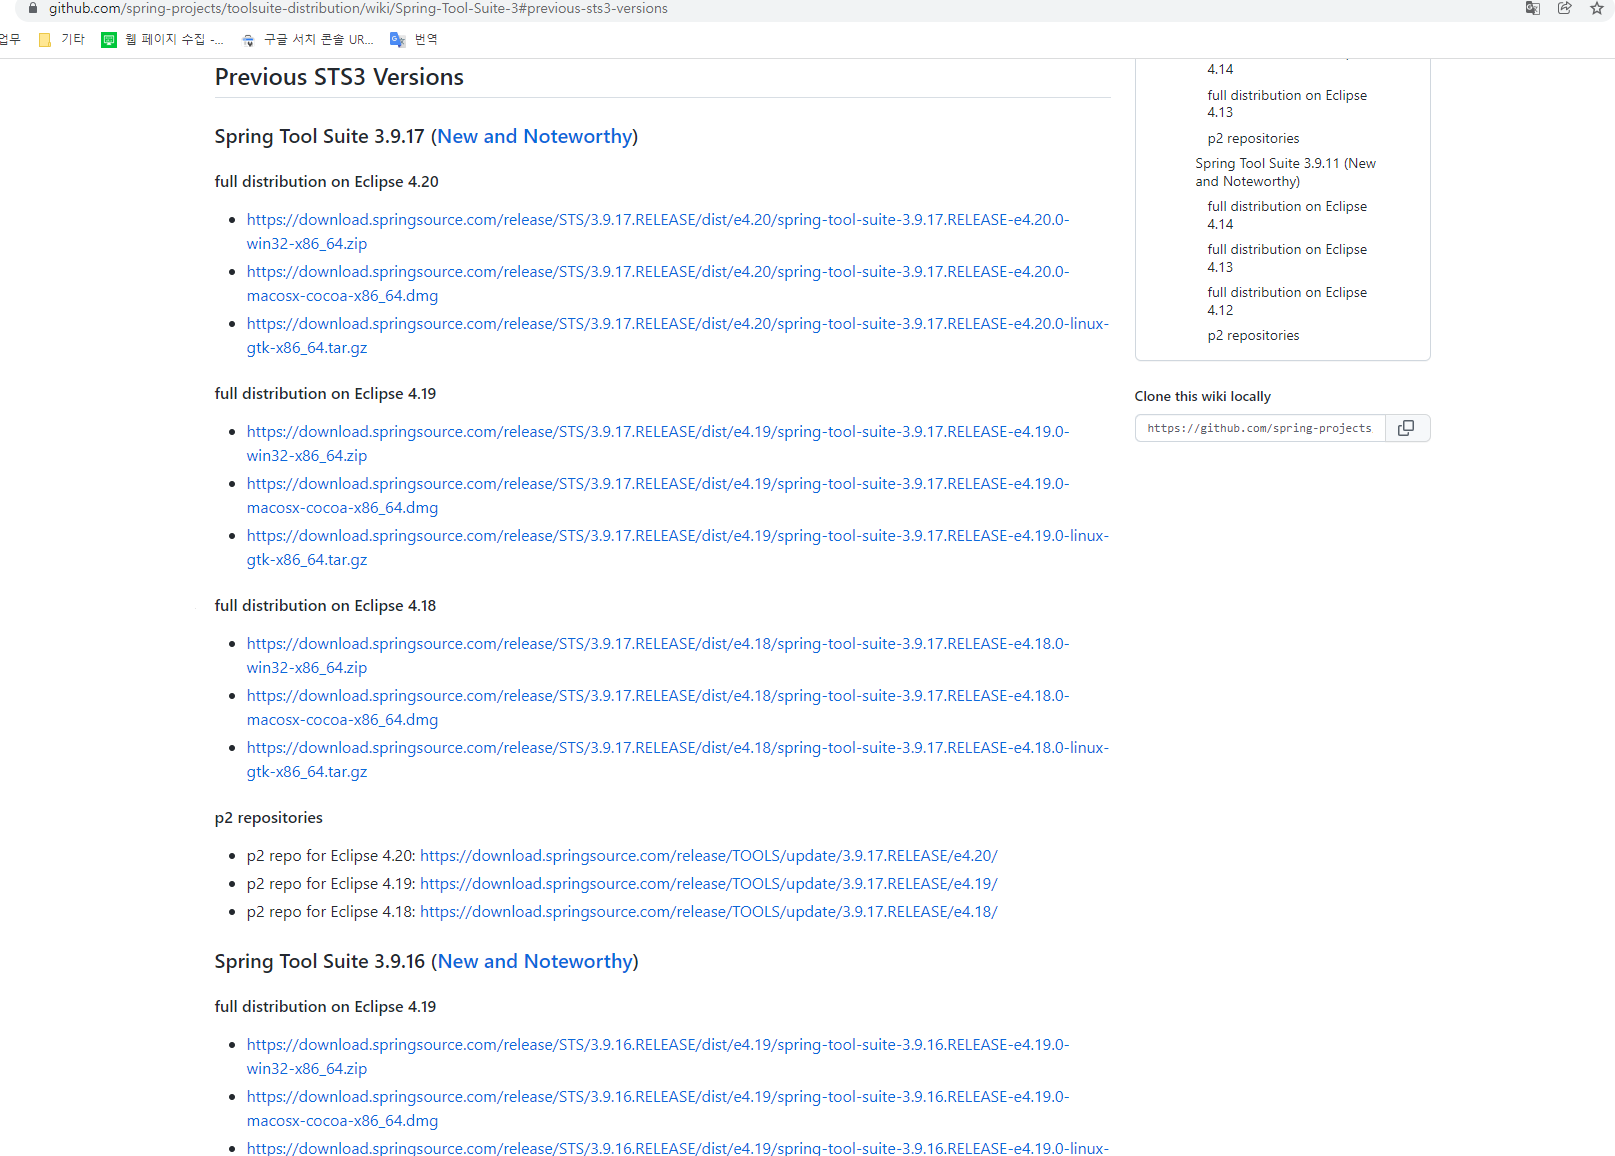Click the Previous STS3 Versions heading
Viewport: 1615px width, 1156px height.
click(x=339, y=77)
